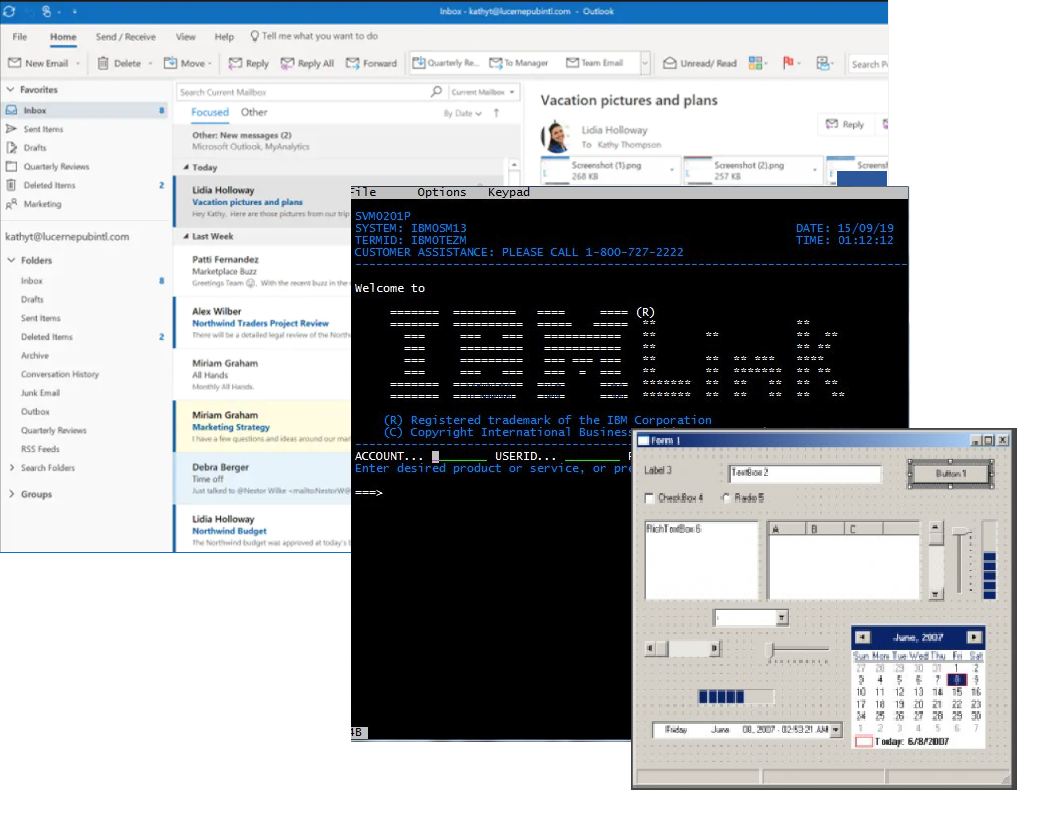Select Debra Berger's Time off email
This screenshot has width=1043, height=814.
(x=263, y=479)
